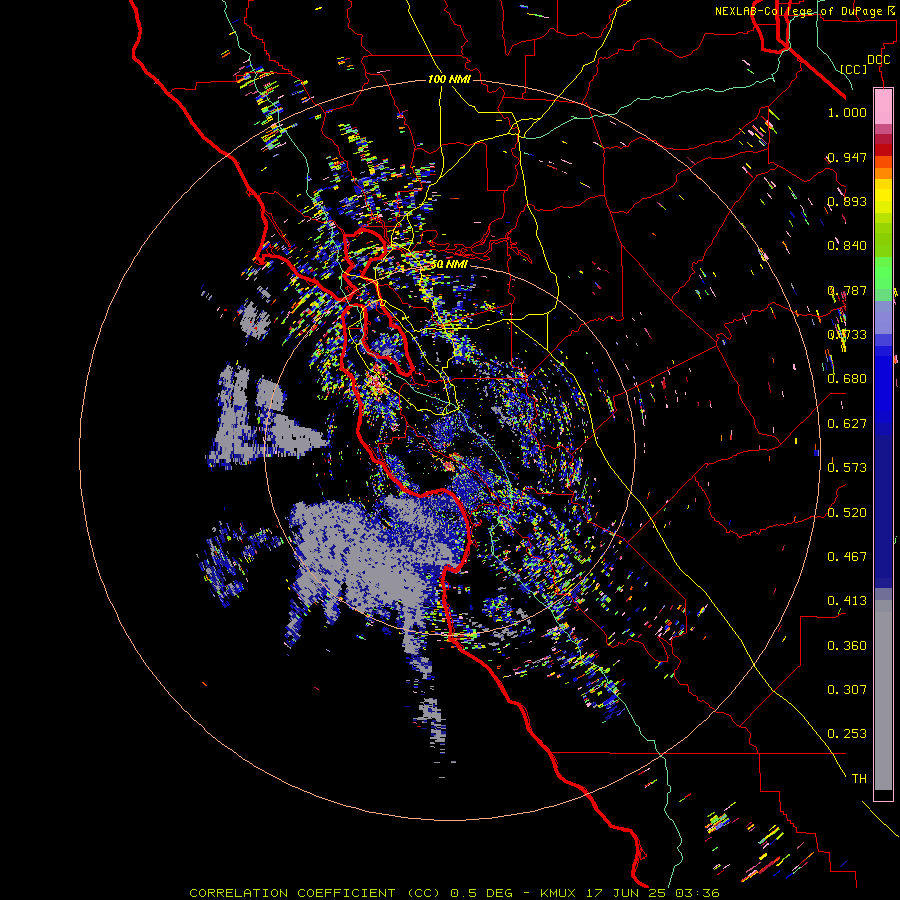Select the 0.947 scale value
Screen dimensions: 900x900
(847, 157)
